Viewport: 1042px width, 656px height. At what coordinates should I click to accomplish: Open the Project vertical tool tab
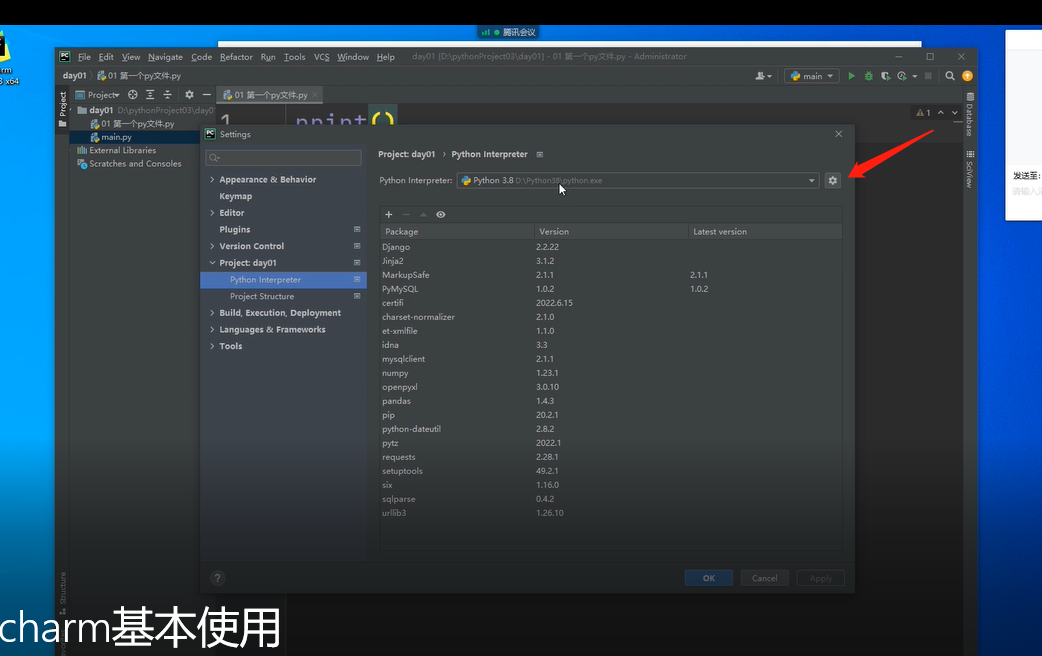tap(62, 109)
